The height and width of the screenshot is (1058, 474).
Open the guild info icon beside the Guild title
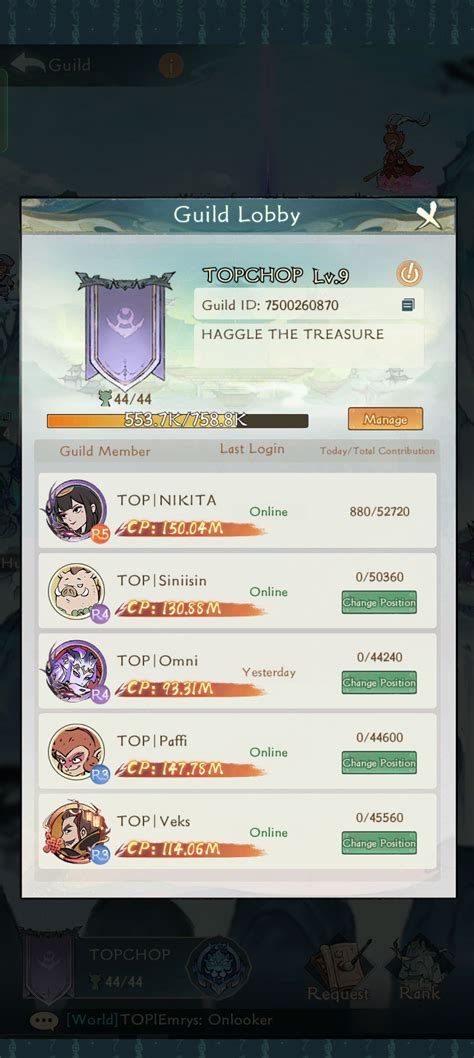click(x=171, y=65)
